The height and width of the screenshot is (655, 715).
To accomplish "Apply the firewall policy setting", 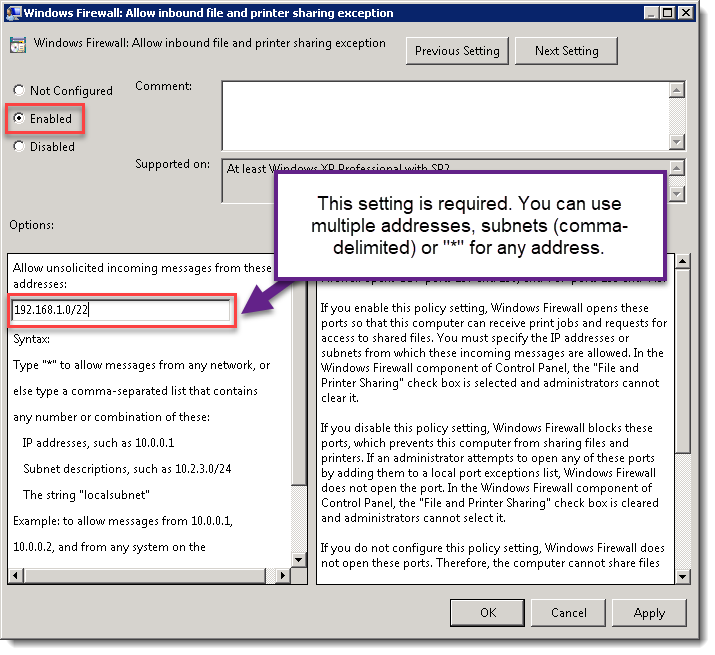I will 649,613.
